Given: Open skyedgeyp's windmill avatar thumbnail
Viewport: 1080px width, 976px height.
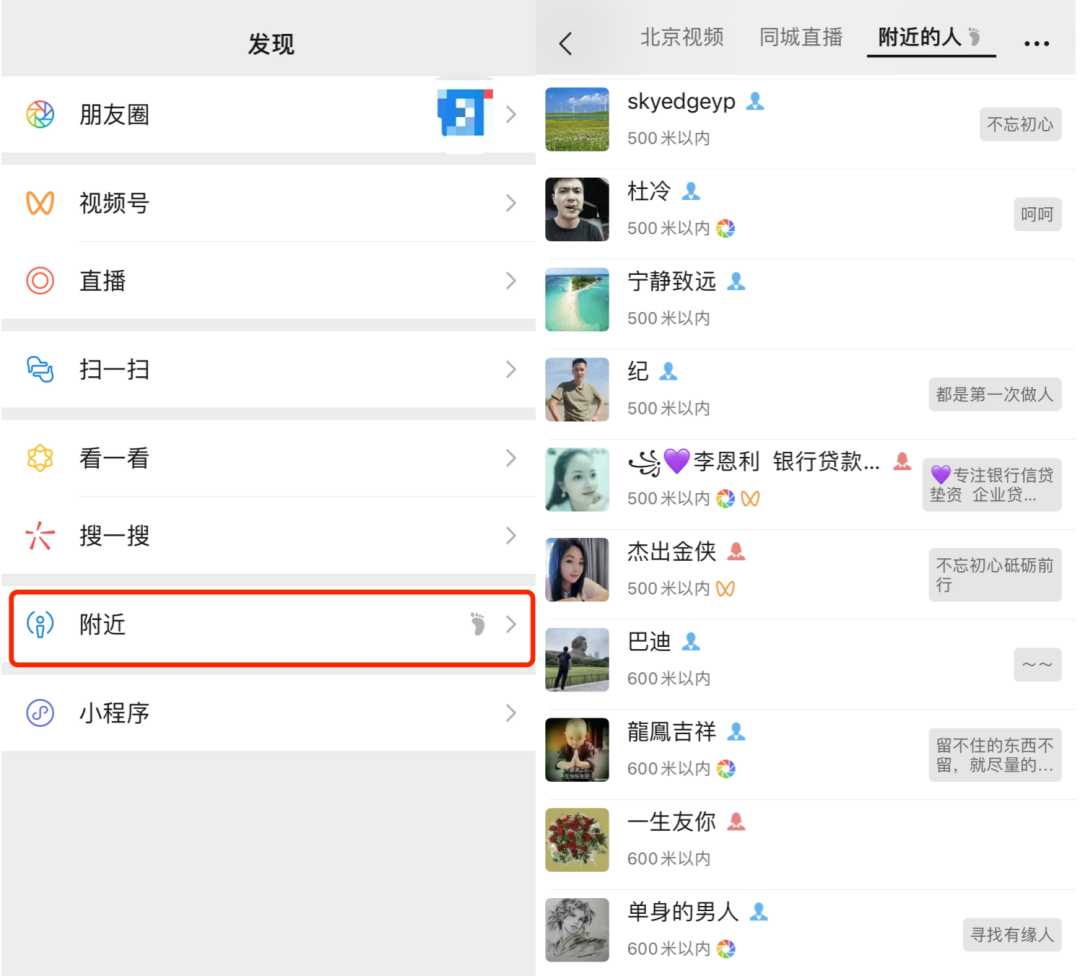Looking at the screenshot, I should [577, 119].
